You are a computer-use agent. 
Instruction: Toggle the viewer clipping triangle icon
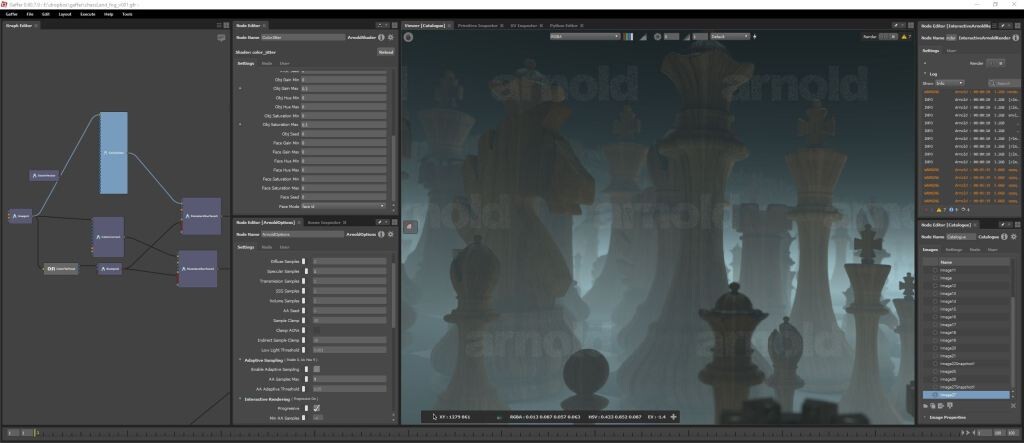click(x=643, y=37)
